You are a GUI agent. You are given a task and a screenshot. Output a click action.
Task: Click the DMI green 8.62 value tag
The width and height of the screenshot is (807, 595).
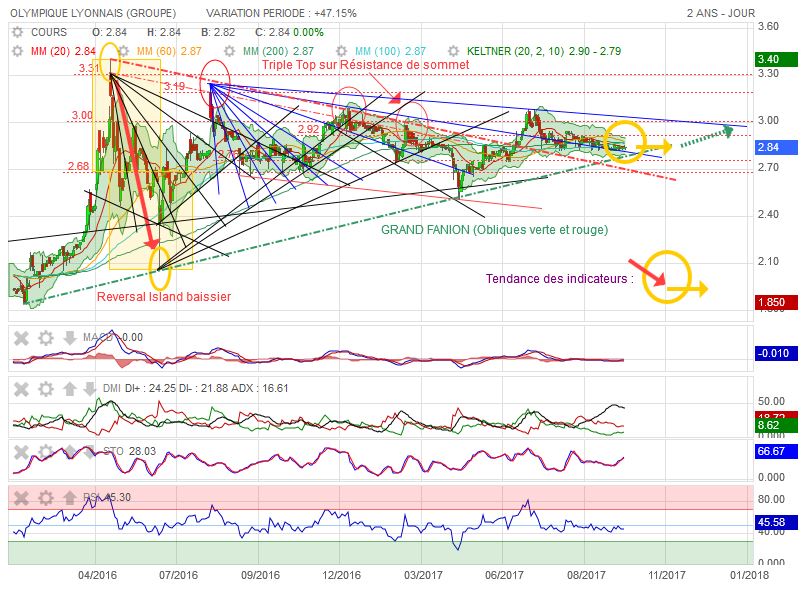pos(776,425)
